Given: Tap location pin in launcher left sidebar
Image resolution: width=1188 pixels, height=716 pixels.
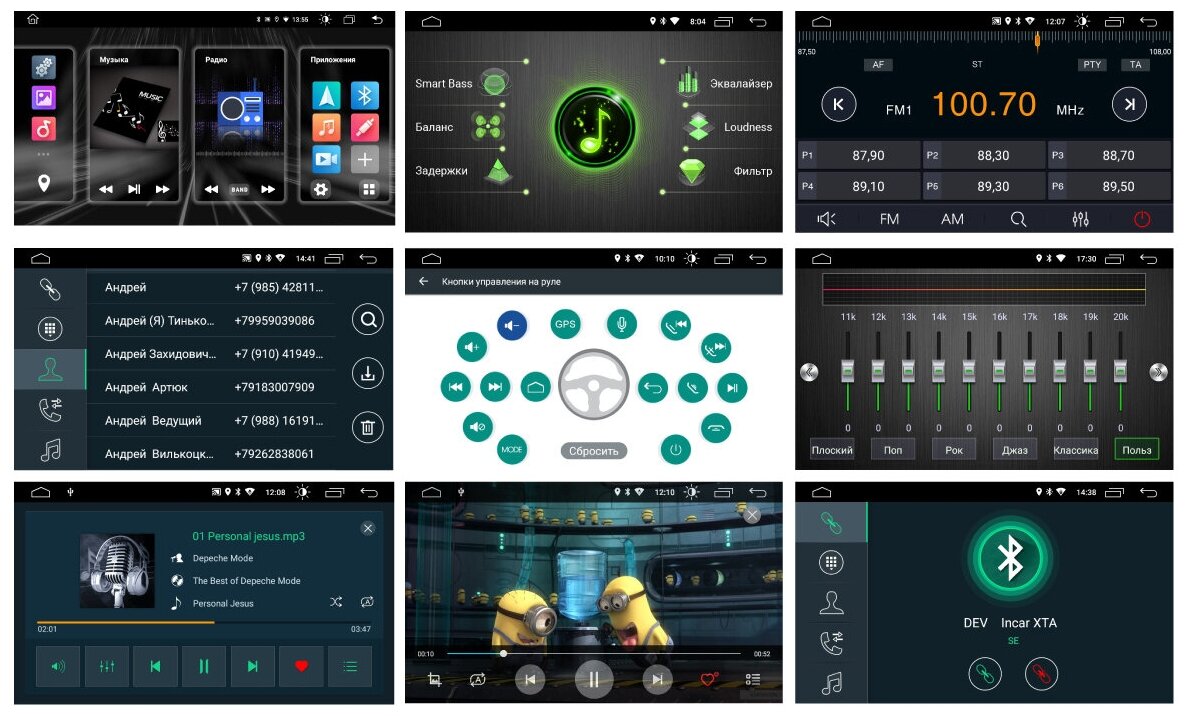Looking at the screenshot, I should pos(44,183).
